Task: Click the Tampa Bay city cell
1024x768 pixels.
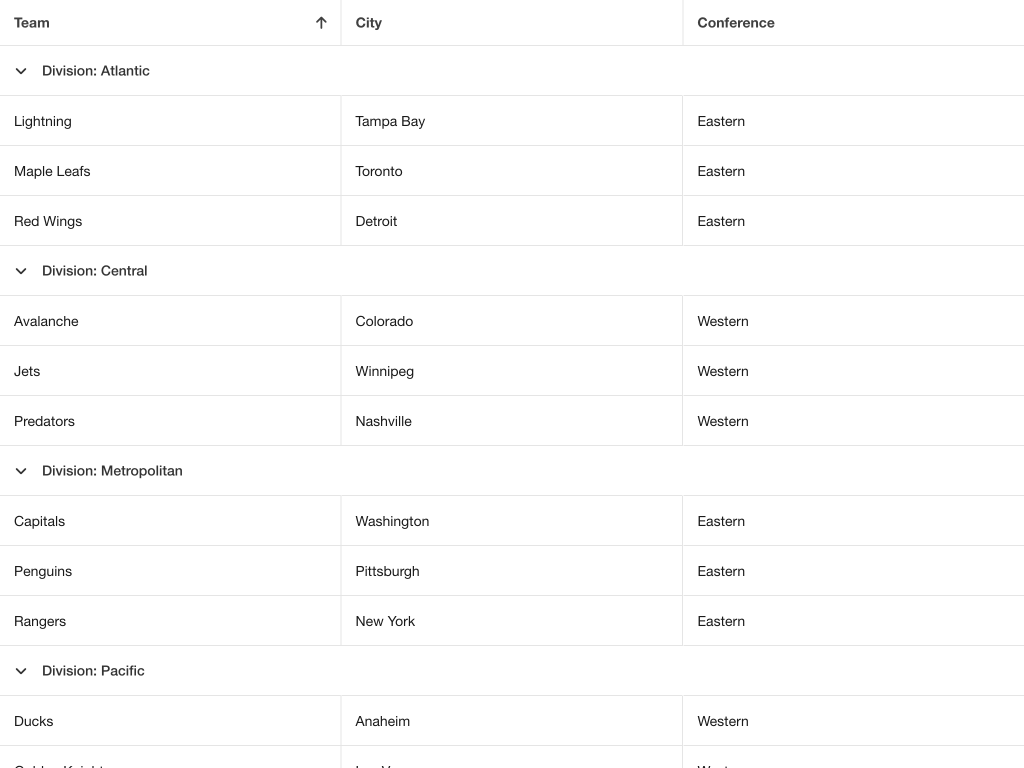Action: click(x=390, y=121)
